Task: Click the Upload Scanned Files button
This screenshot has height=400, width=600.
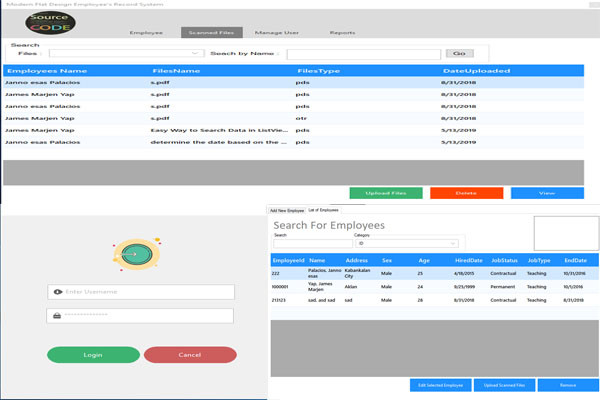Action: (504, 385)
